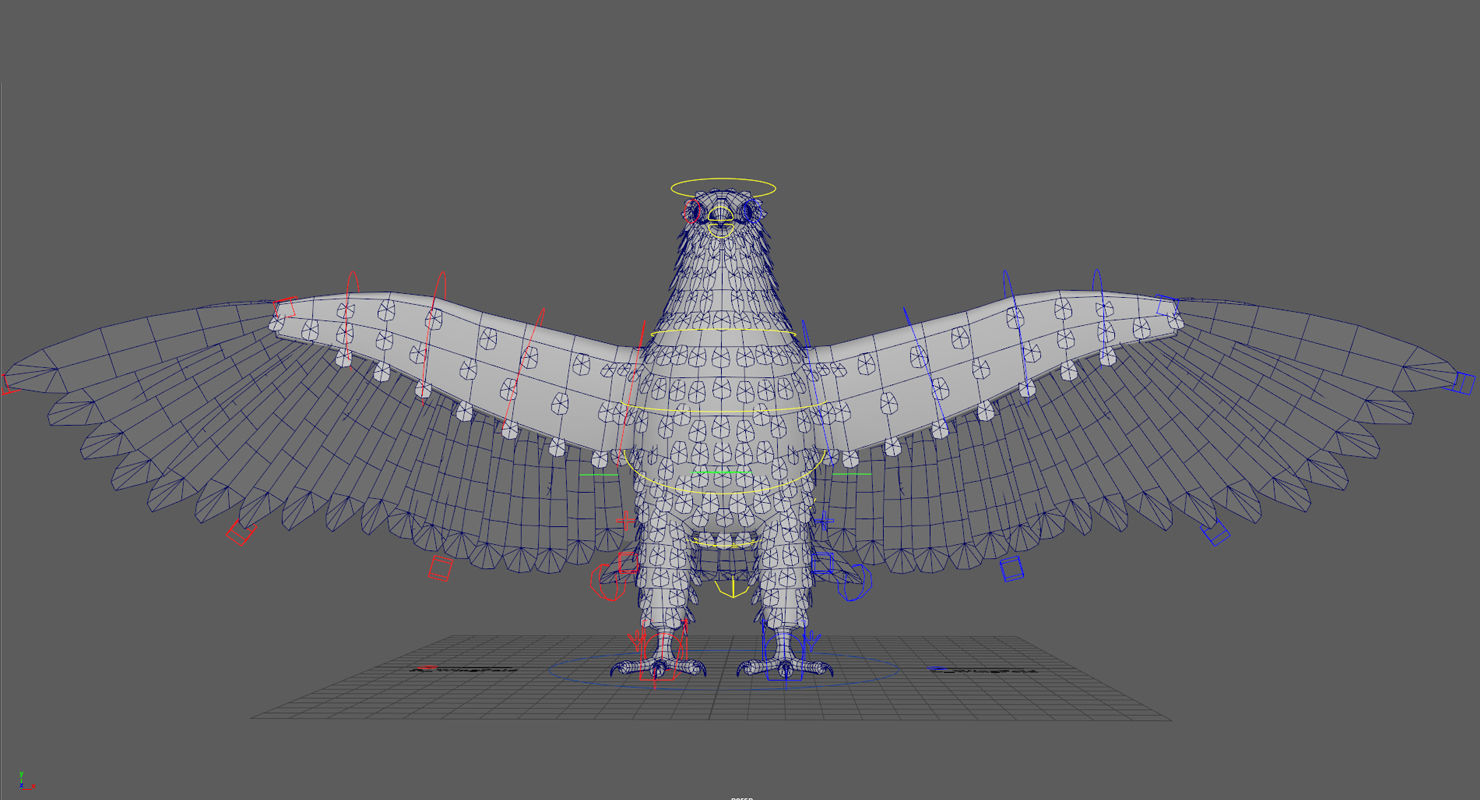This screenshot has width=1480, height=800.
Task: Select the yellow tail ring control
Action: (x=725, y=543)
